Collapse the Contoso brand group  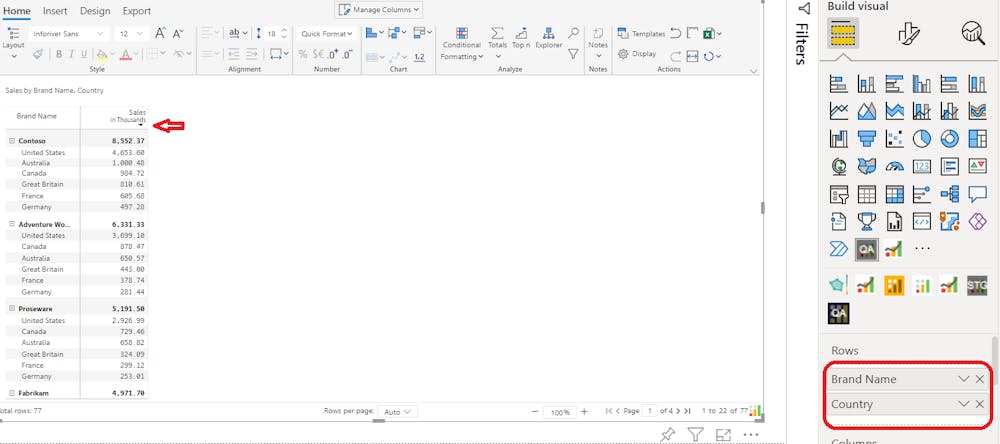tap(12, 140)
